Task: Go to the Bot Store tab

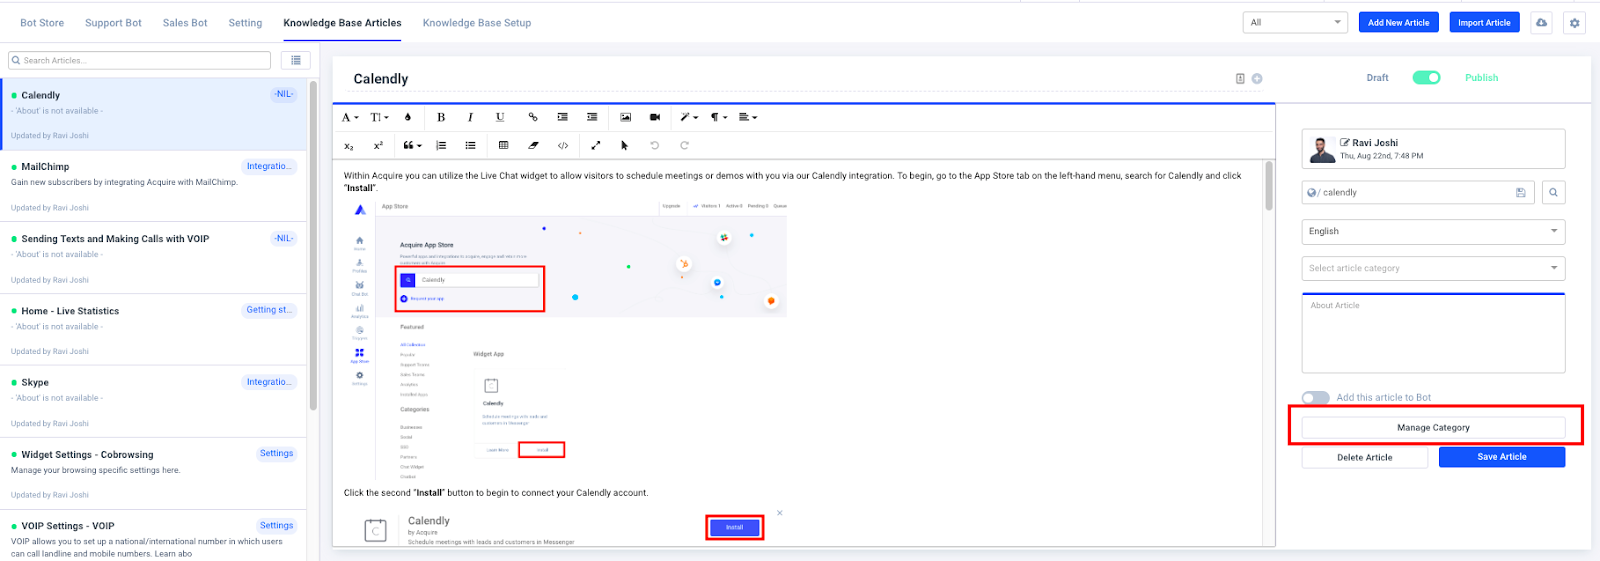Action: [42, 23]
